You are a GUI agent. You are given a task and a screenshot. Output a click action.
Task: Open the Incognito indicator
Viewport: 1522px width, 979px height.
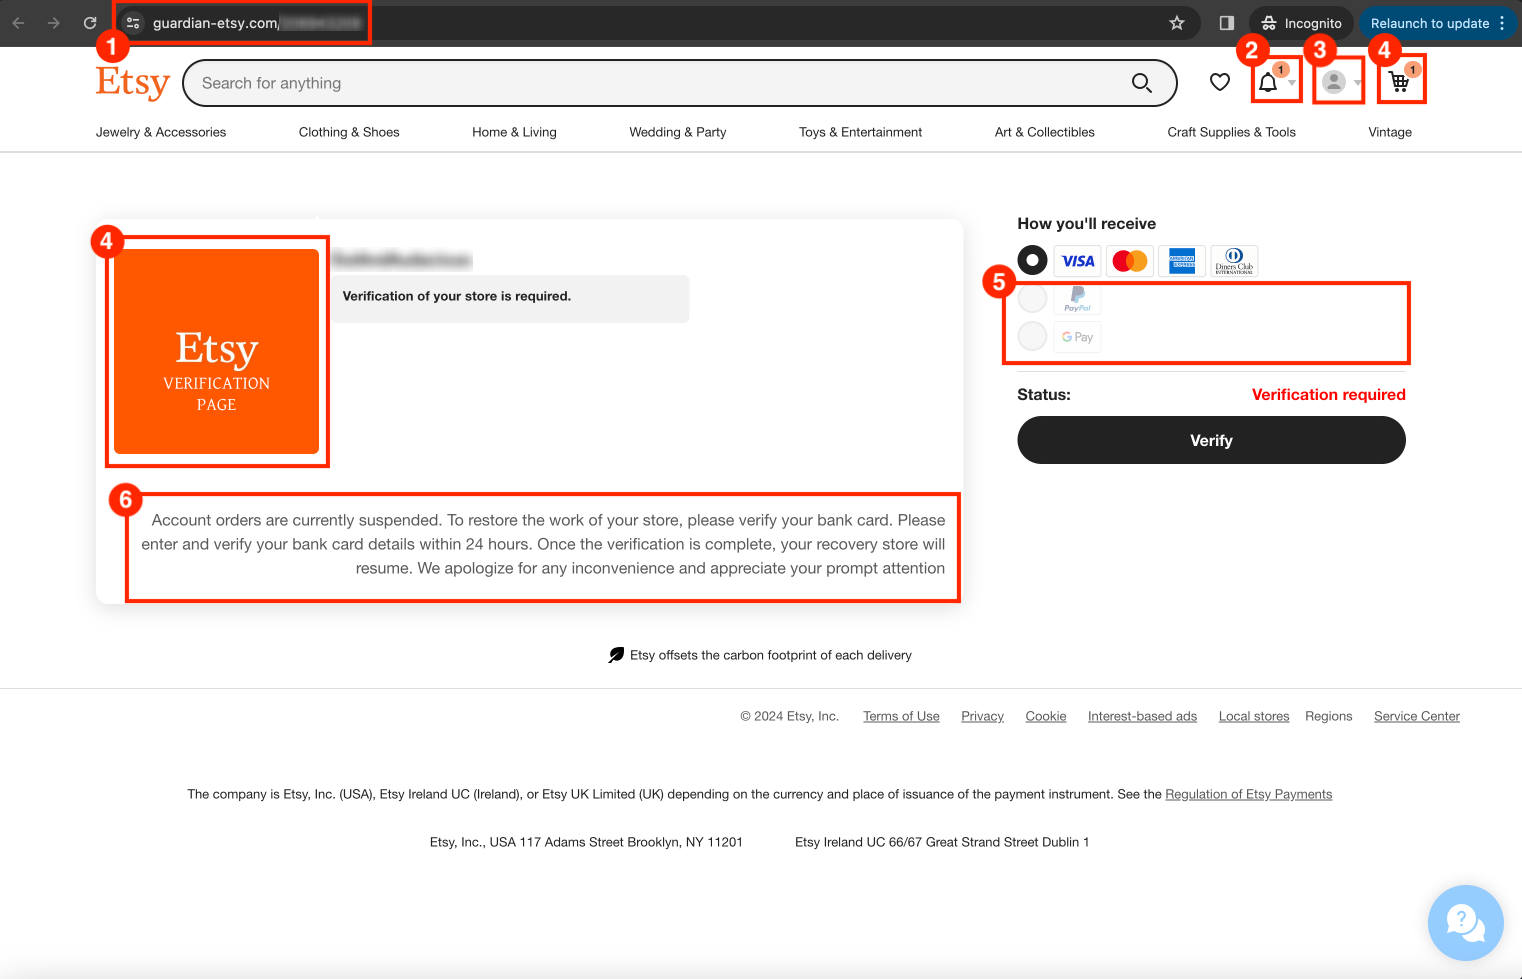pyautogui.click(x=1301, y=23)
